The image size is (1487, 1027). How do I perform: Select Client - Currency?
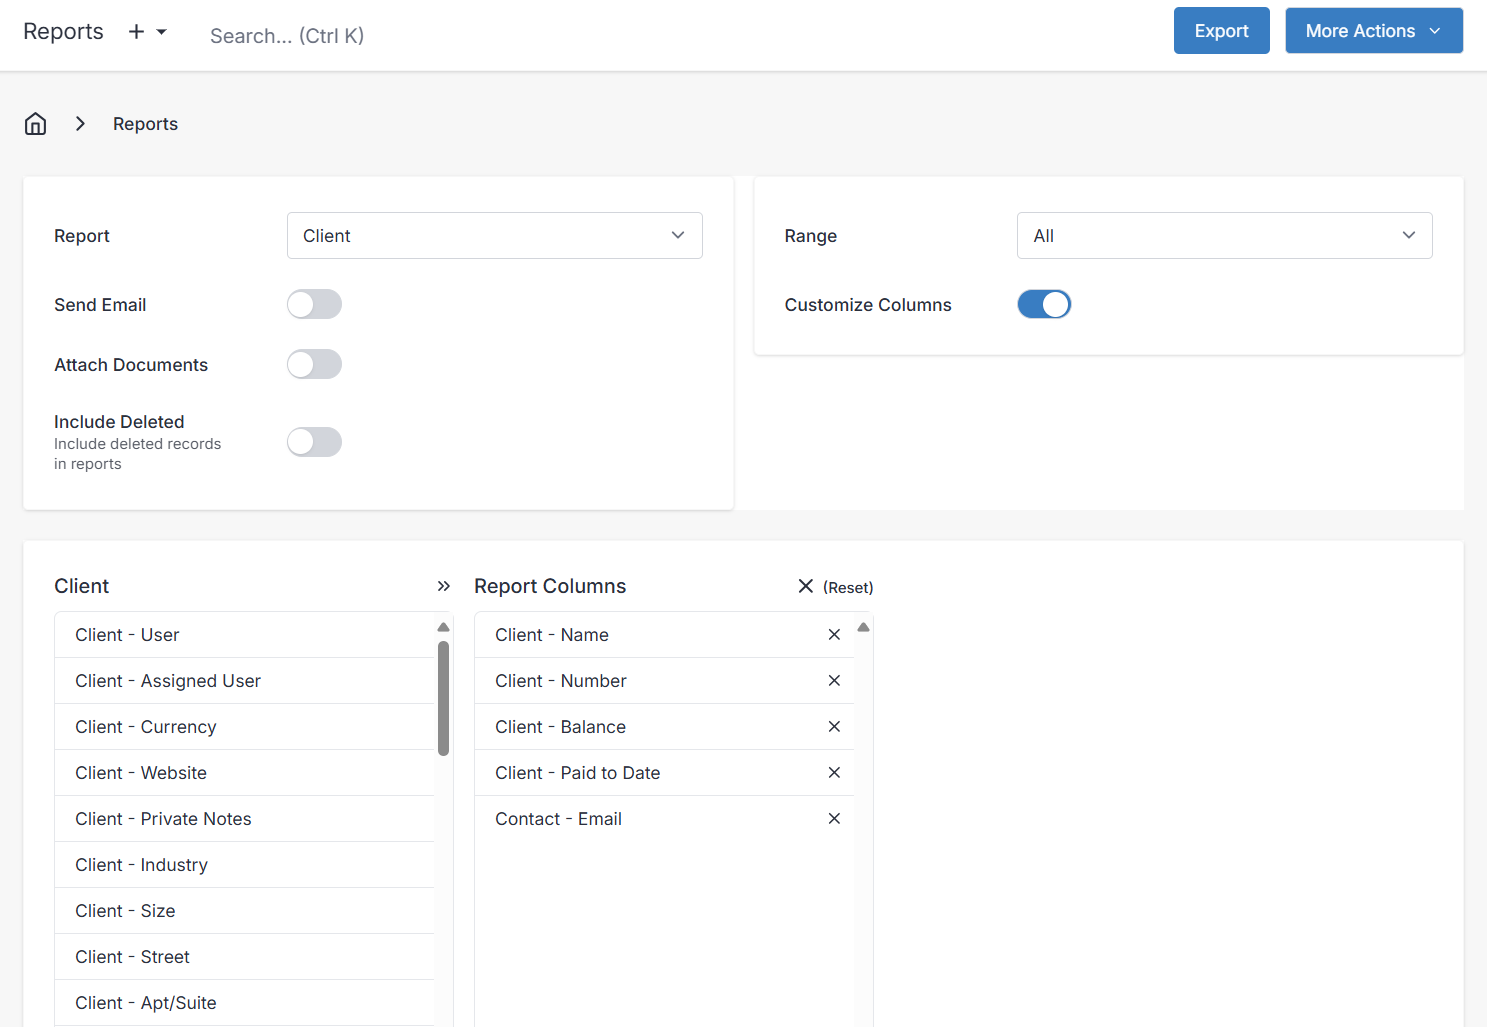tap(245, 727)
